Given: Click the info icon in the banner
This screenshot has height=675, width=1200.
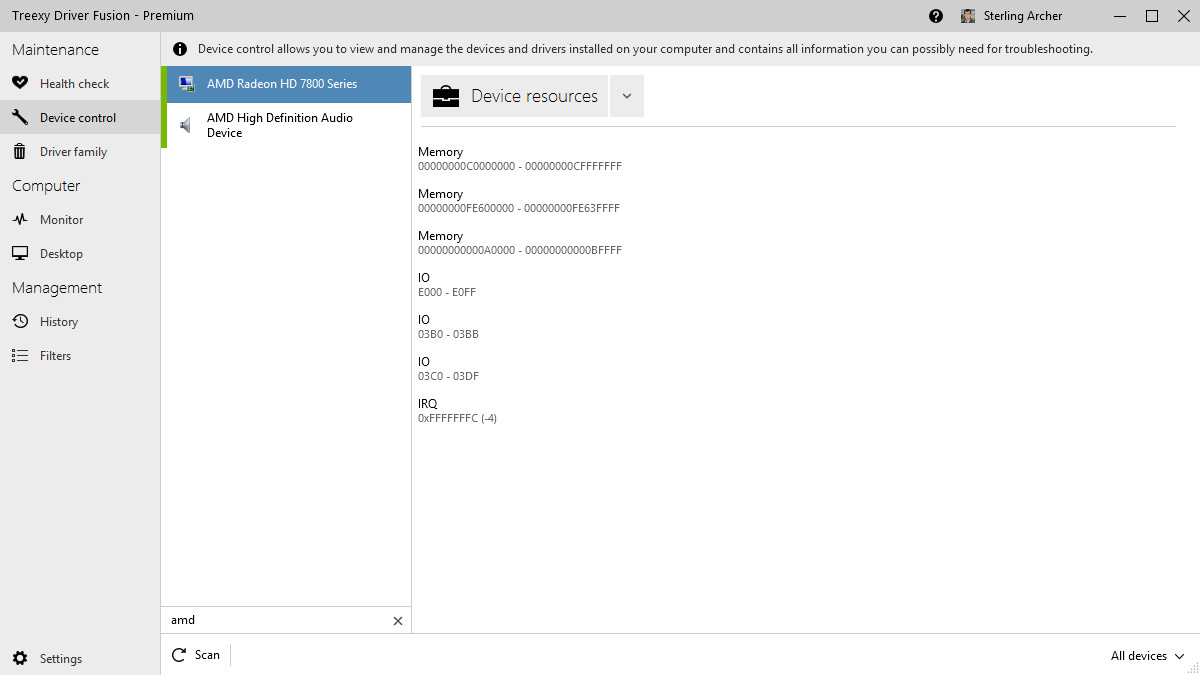Looking at the screenshot, I should 180,49.
